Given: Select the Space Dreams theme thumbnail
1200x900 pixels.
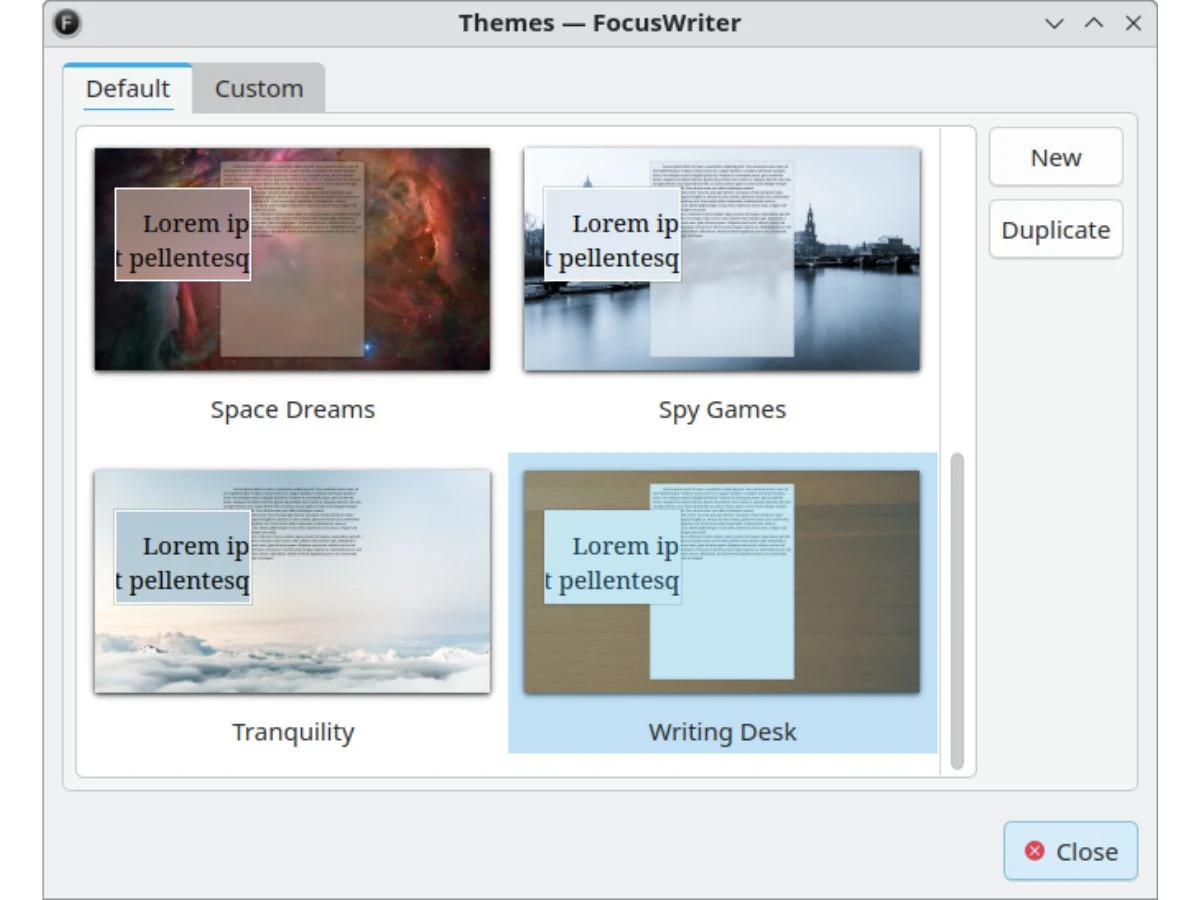Looking at the screenshot, I should click(x=292, y=260).
